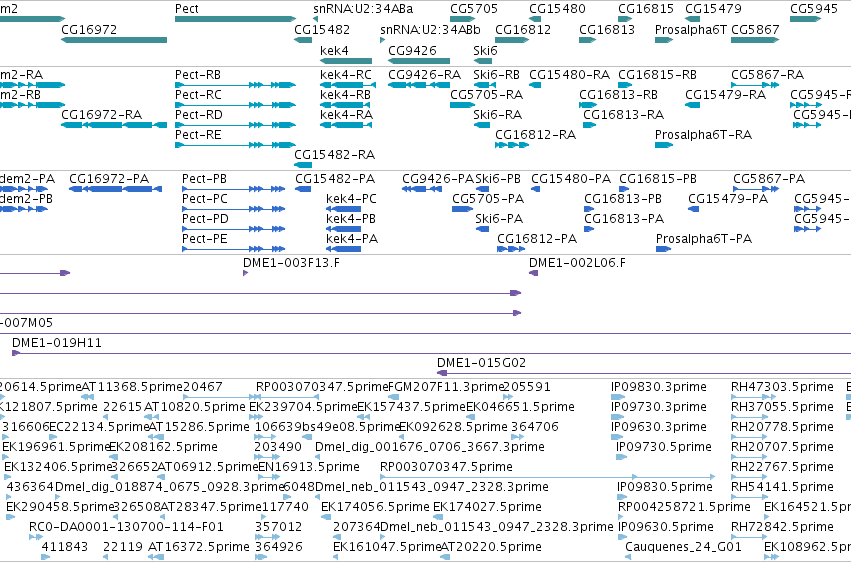Viewport: 851px width, 562px height.
Task: Click the Pect gene arrow glyph
Action: tap(236, 19)
